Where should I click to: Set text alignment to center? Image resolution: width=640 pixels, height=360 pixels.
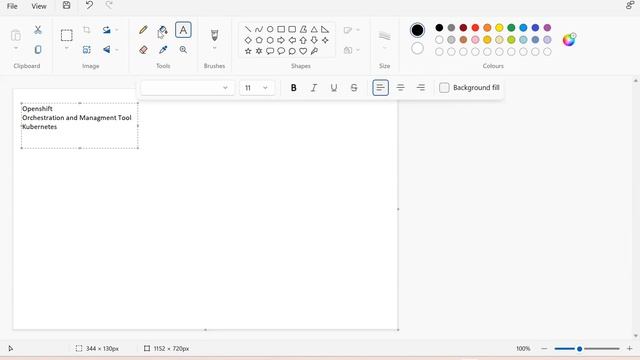[400, 88]
